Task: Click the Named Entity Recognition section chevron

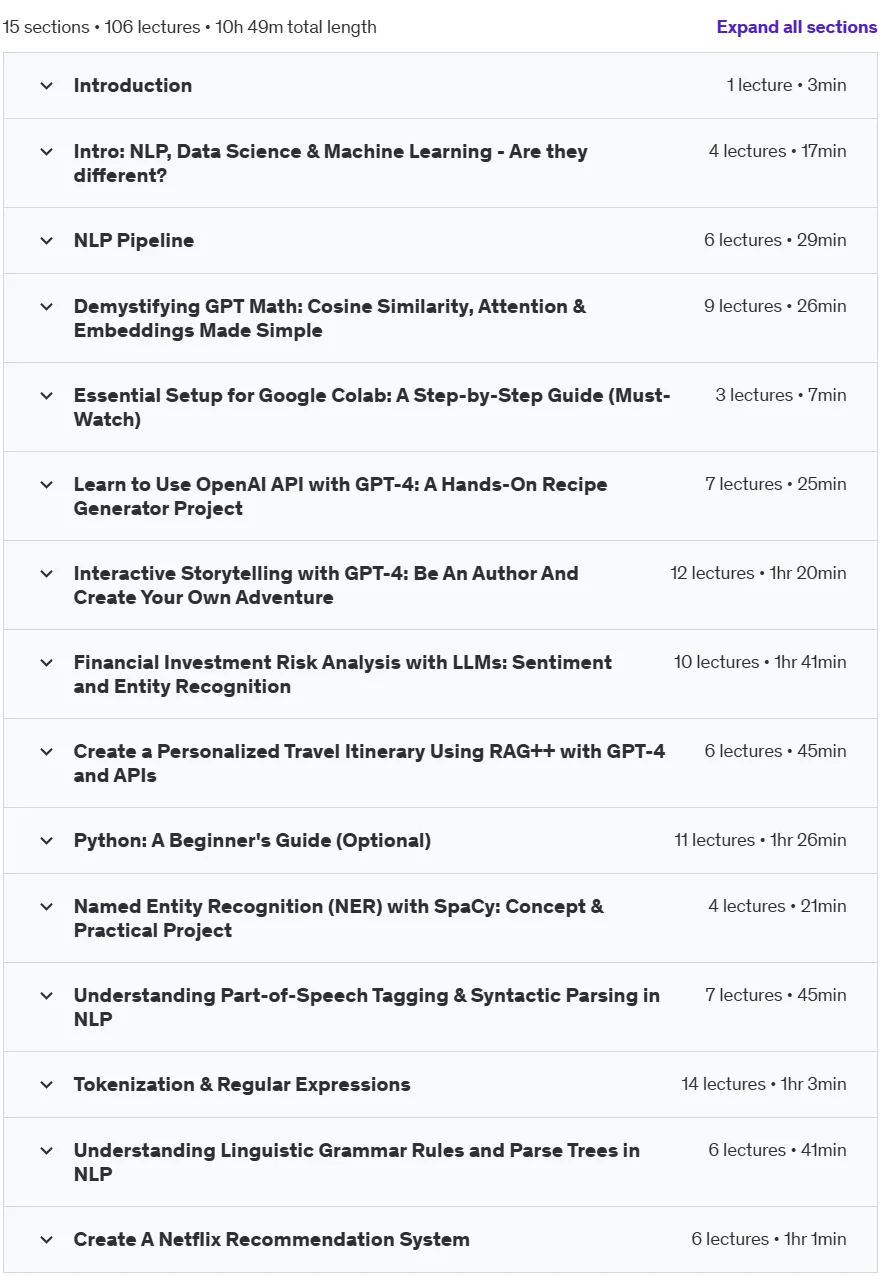Action: [46, 907]
